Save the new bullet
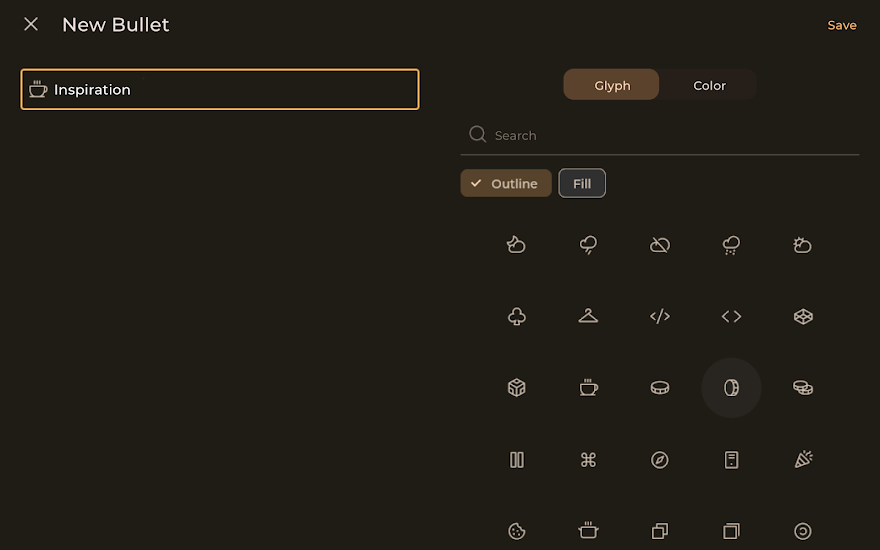The height and width of the screenshot is (550, 880). [x=841, y=25]
